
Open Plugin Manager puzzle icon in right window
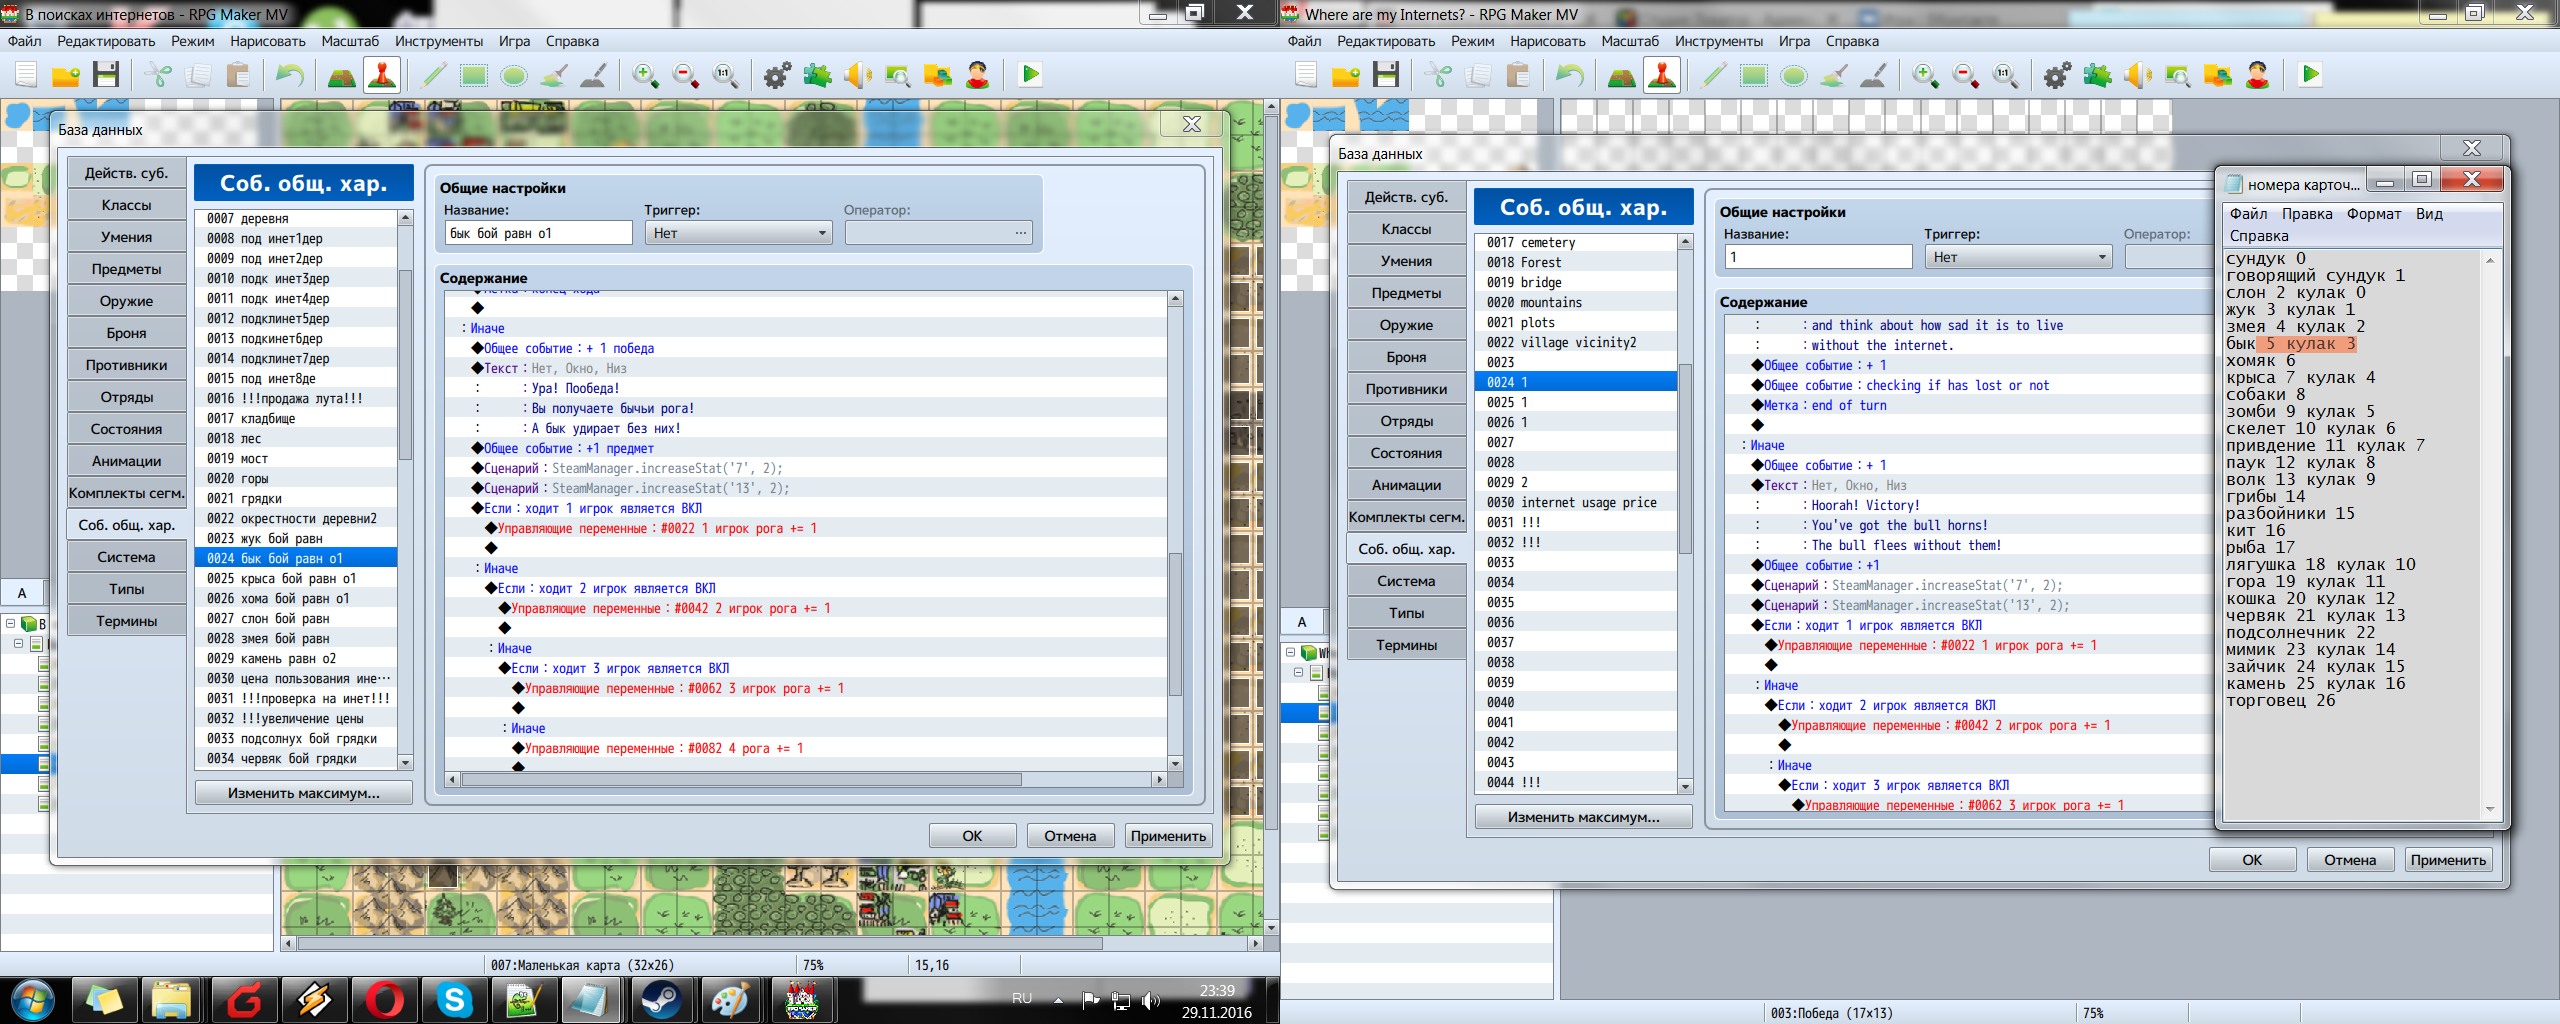(2097, 75)
